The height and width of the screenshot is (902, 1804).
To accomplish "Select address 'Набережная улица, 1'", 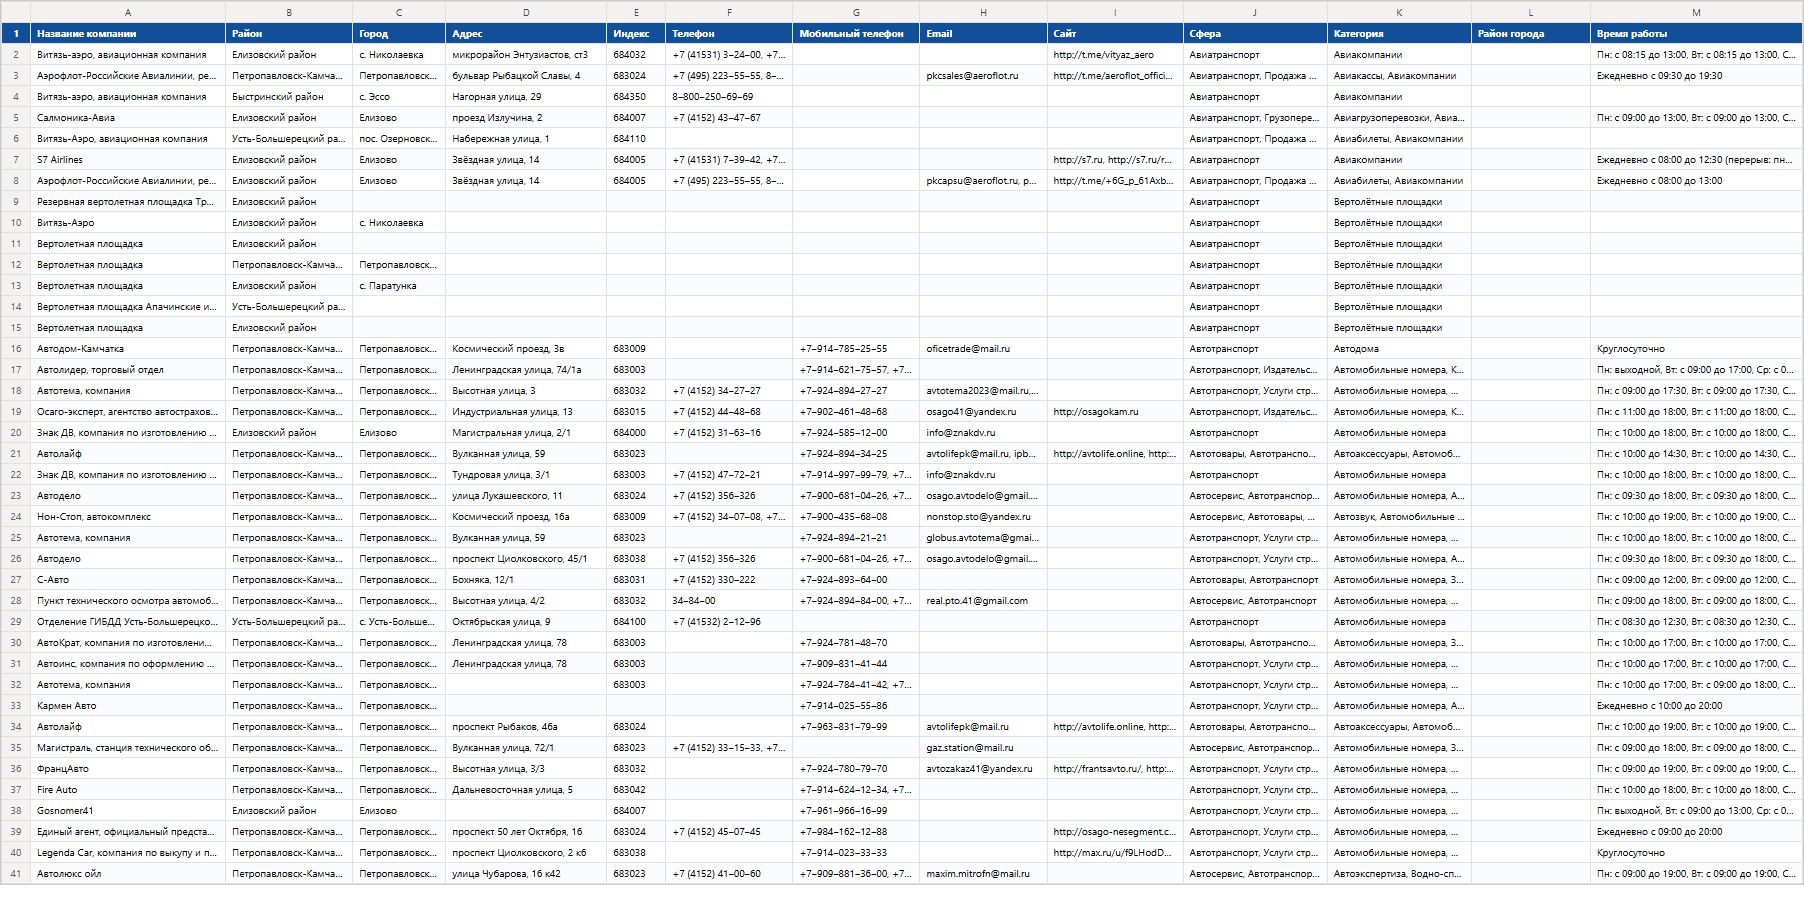I will pyautogui.click(x=526, y=139).
